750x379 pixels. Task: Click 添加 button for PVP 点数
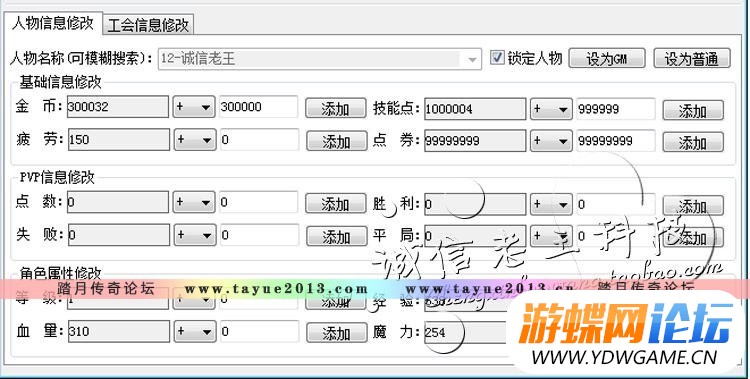tap(336, 204)
